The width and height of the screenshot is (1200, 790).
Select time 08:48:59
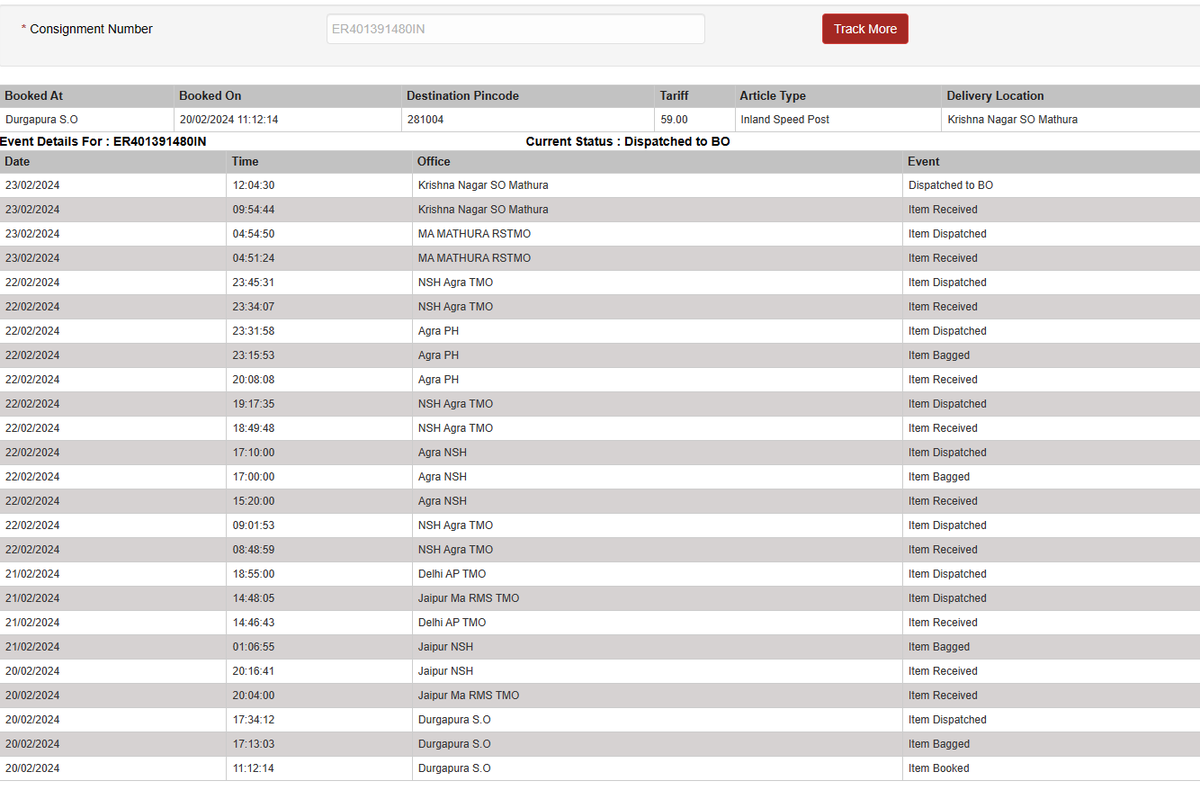253,550
